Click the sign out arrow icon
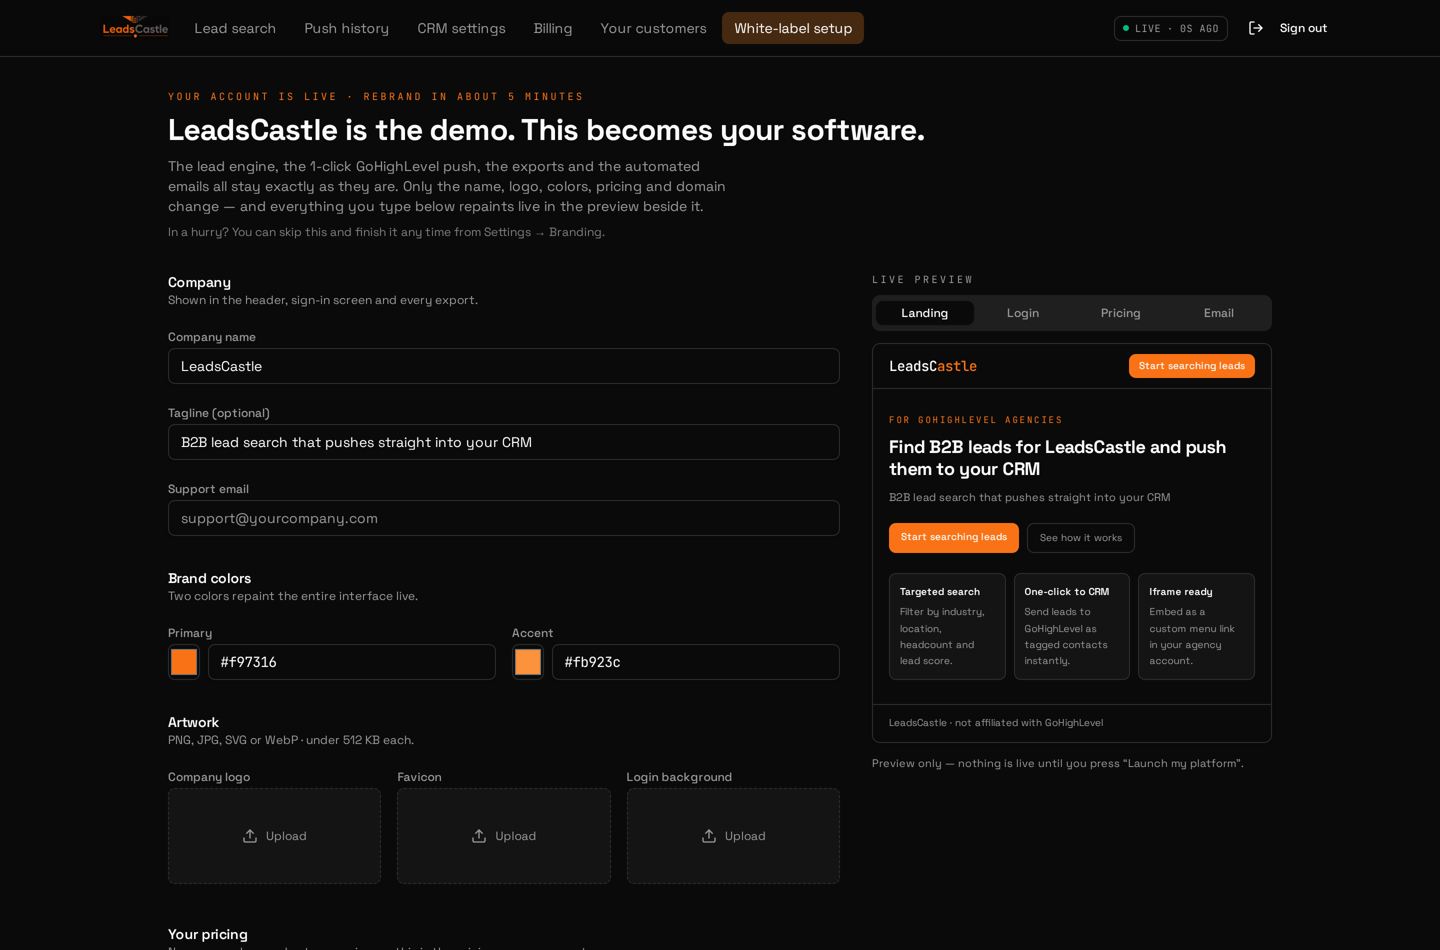 point(1256,28)
